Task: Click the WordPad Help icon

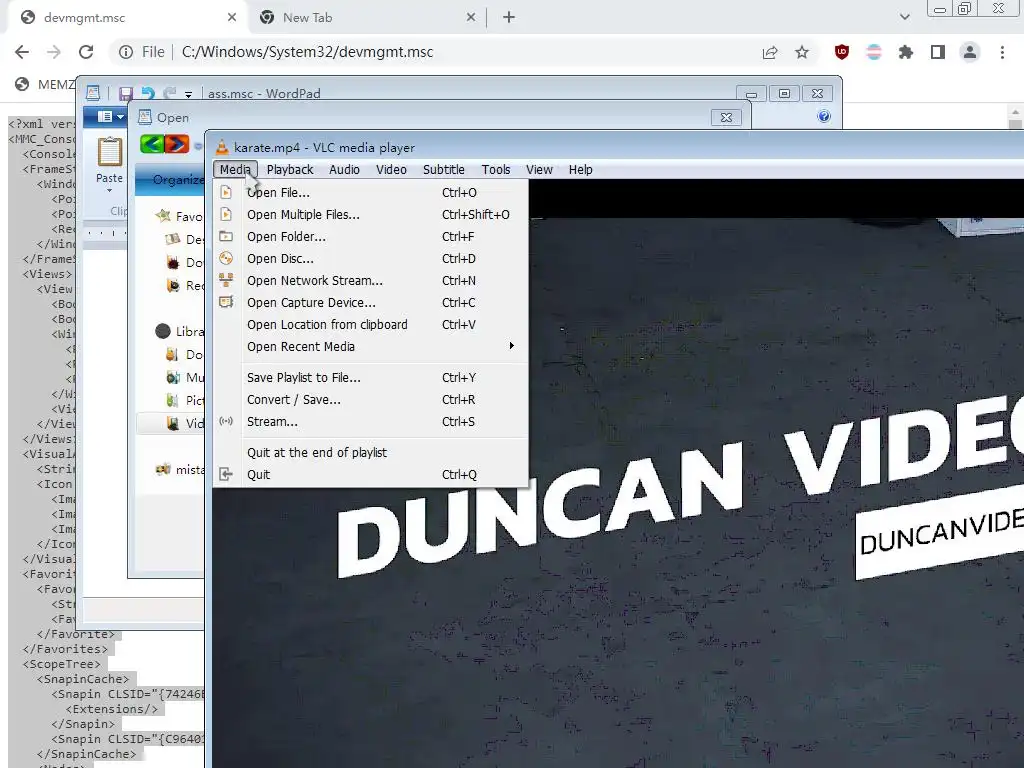Action: 824,116
